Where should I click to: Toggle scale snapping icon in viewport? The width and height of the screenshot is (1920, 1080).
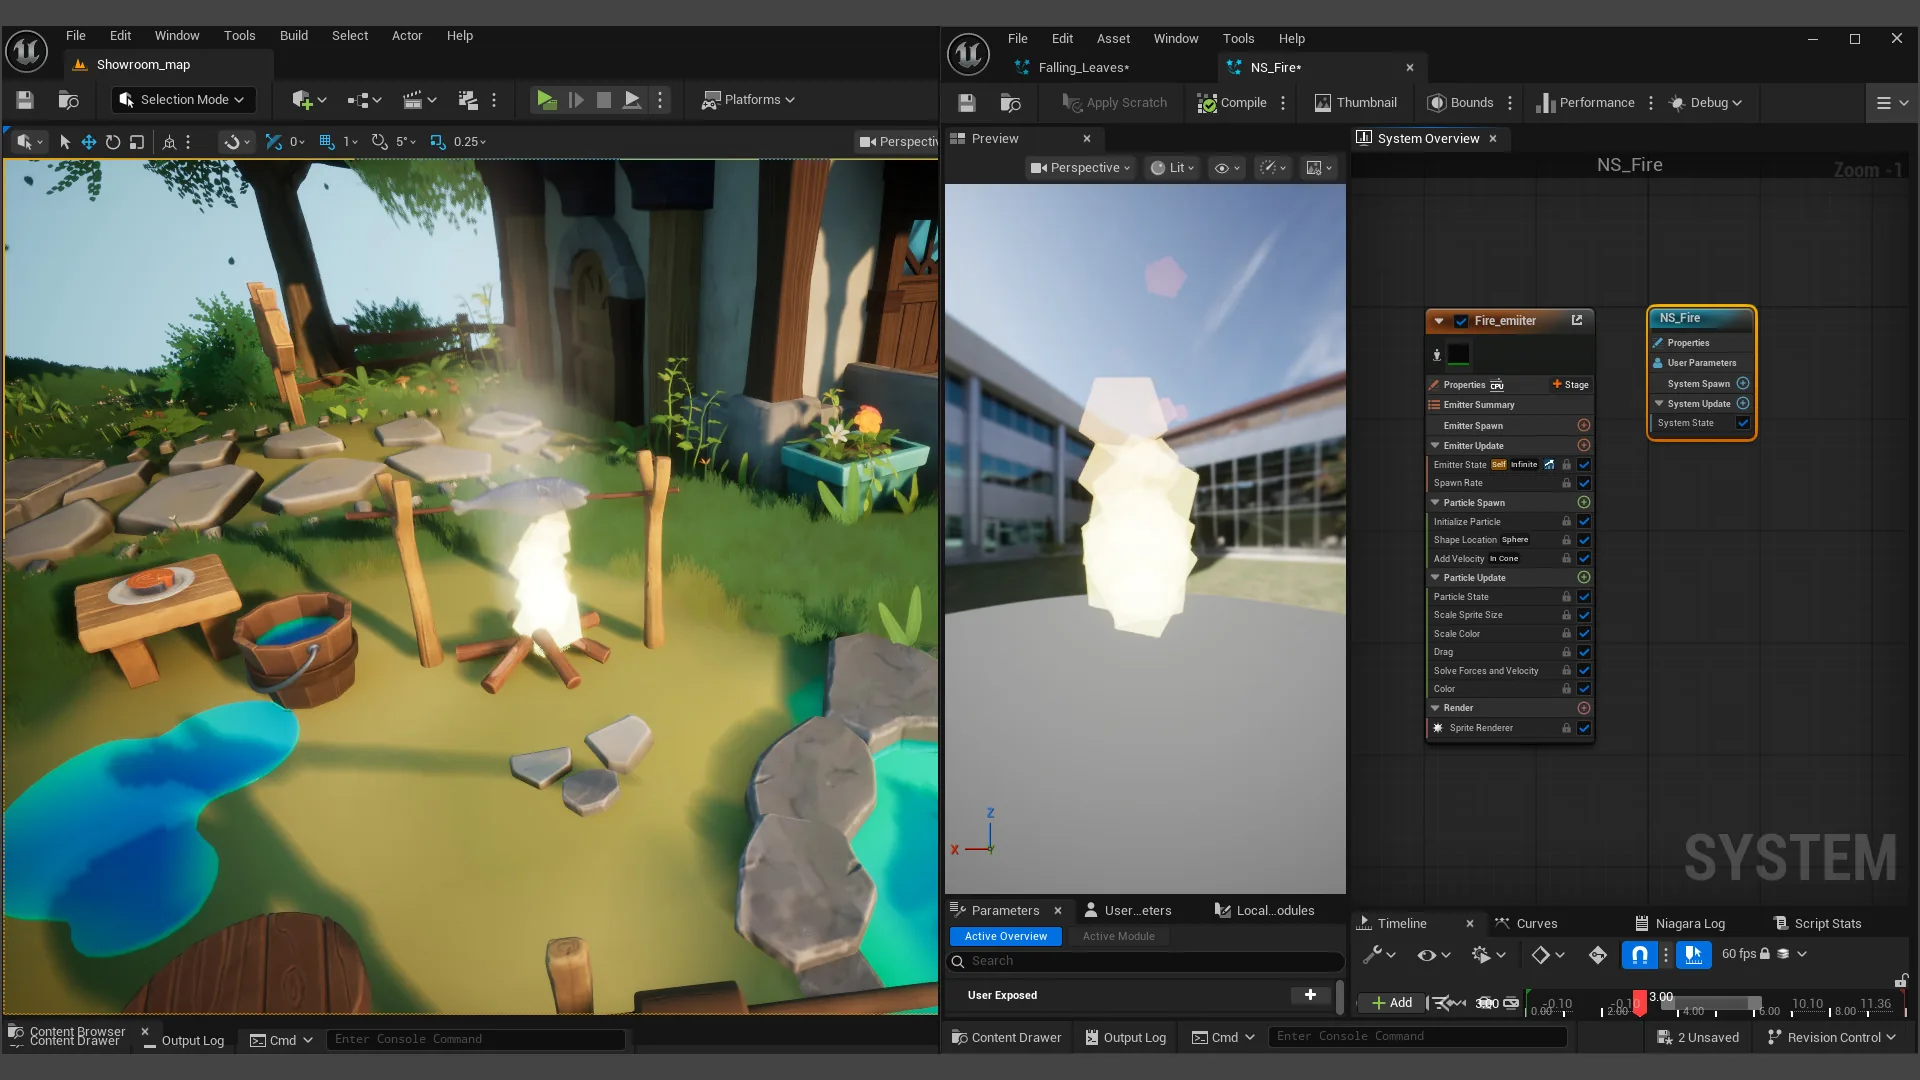point(437,142)
